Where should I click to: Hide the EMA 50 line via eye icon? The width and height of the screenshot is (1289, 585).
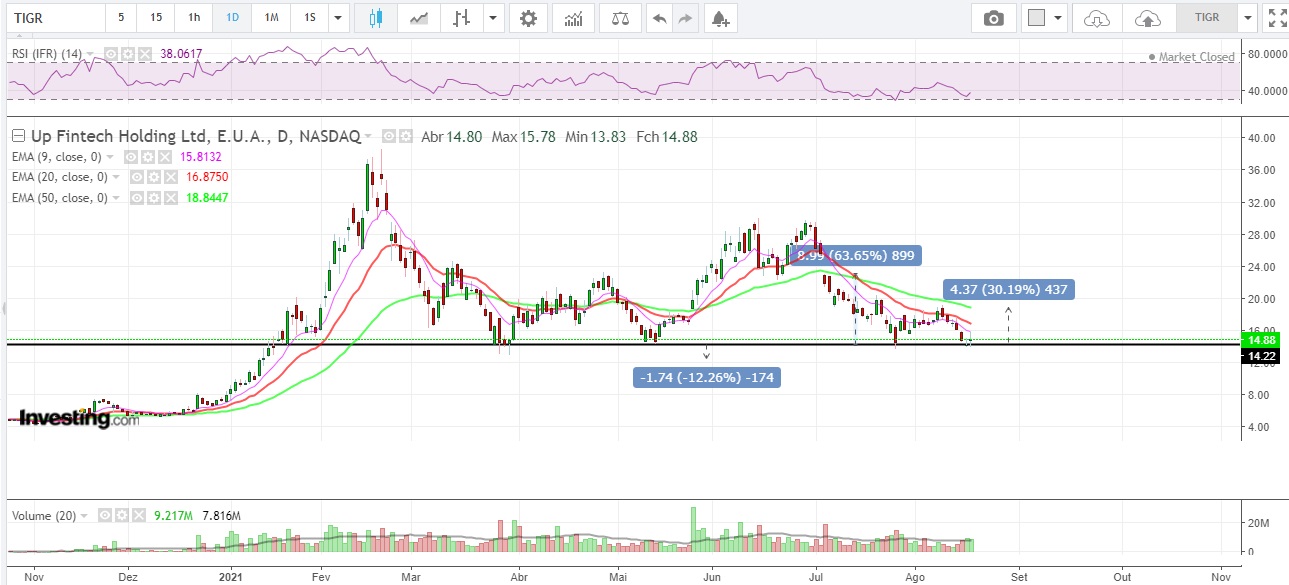[137, 198]
